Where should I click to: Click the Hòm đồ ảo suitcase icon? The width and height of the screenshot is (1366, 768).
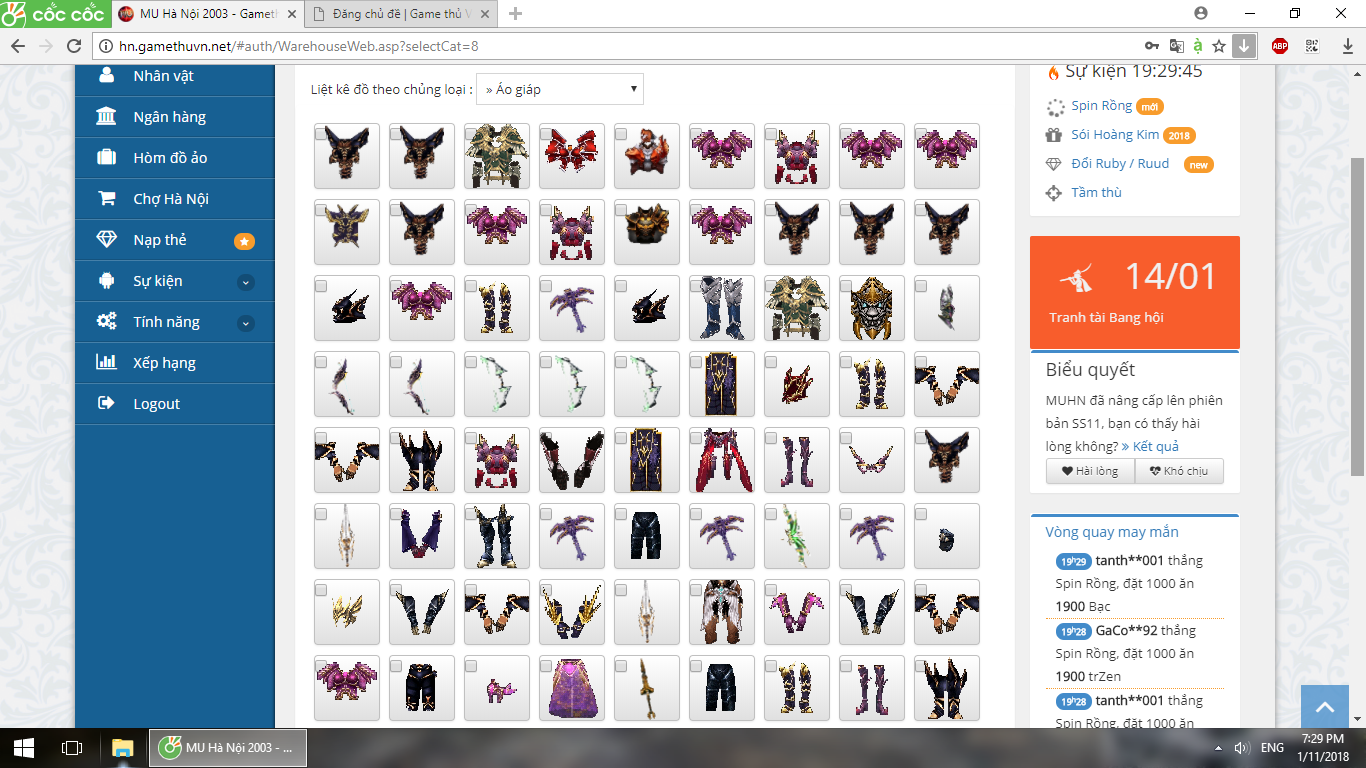click(106, 158)
